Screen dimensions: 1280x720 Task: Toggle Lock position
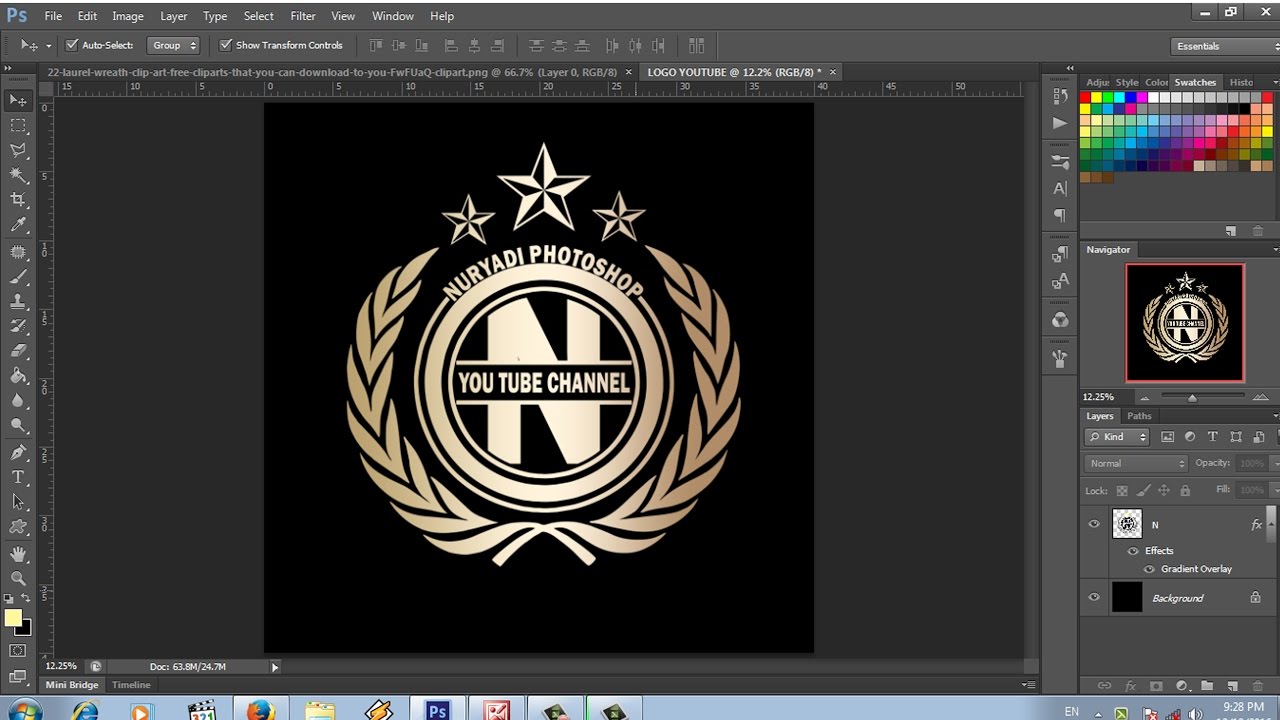[x=1164, y=491]
